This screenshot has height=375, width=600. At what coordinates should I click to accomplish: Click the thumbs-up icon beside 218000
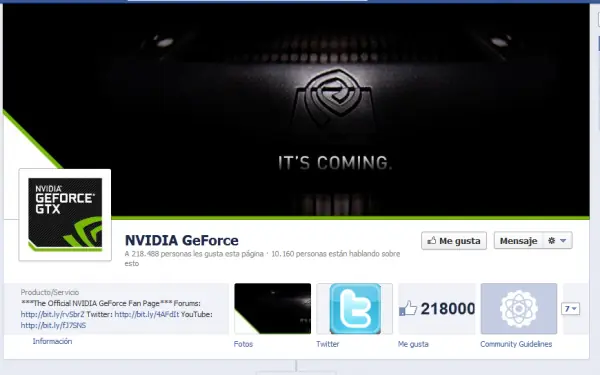pos(408,308)
